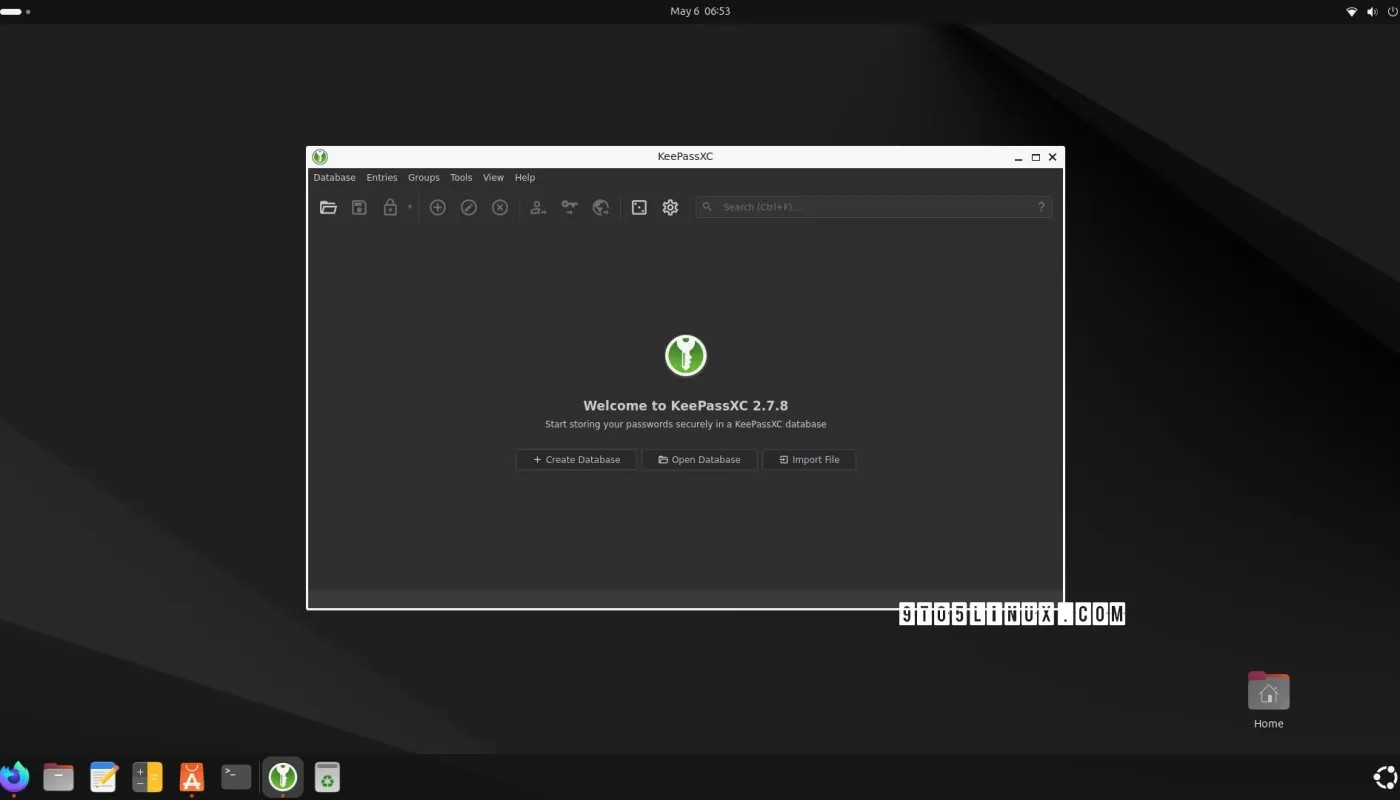
Task: Click the Copy Password key icon
Action: (x=569, y=207)
